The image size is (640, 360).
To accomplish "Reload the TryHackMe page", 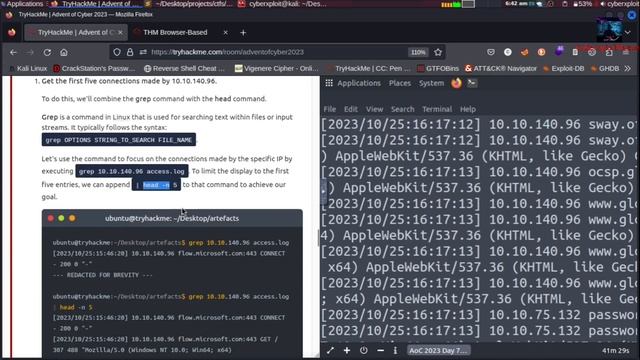I will coord(47,52).
